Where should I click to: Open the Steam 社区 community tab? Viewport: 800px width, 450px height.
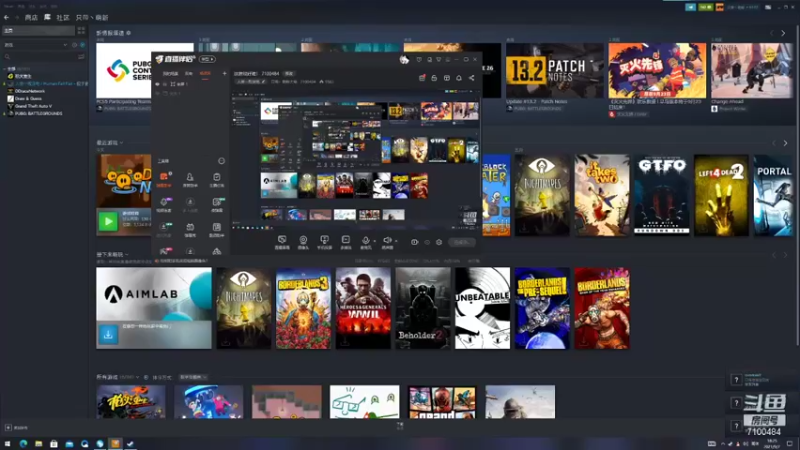pos(63,17)
